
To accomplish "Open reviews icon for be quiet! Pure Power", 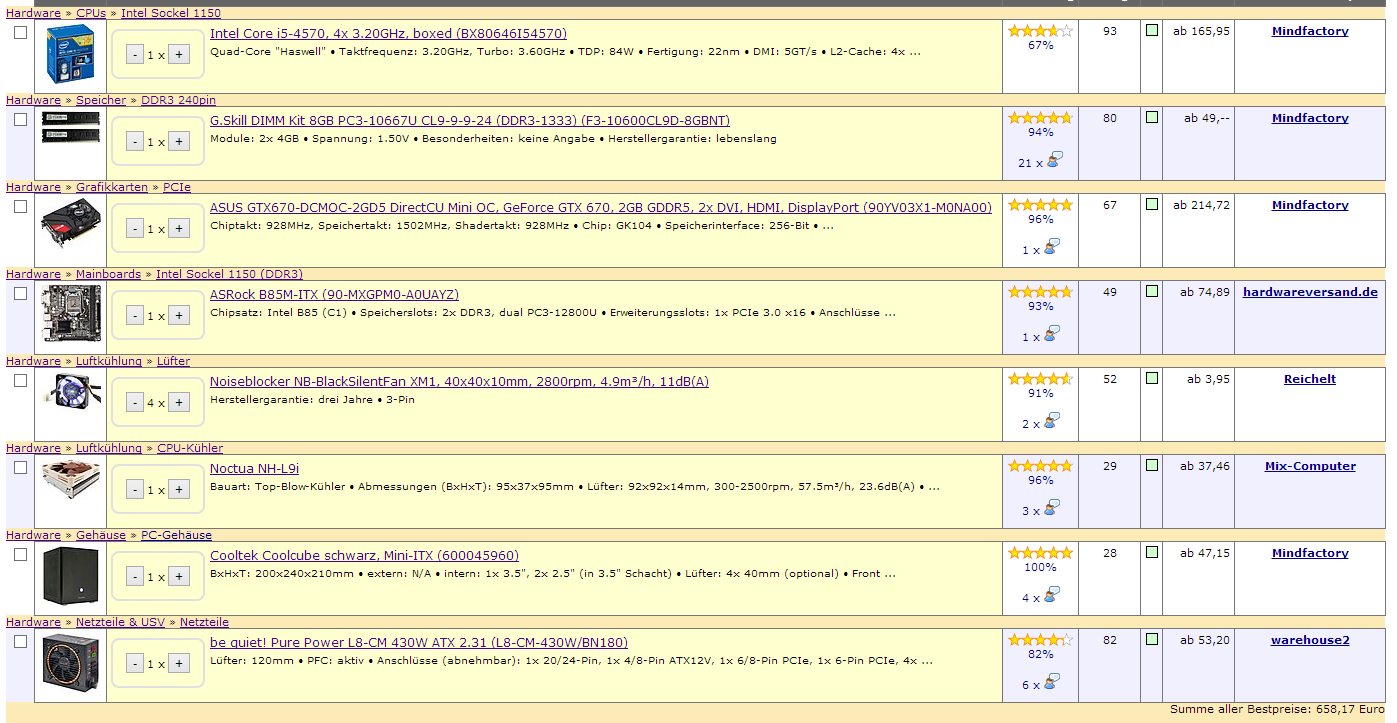I will coord(1054,682).
